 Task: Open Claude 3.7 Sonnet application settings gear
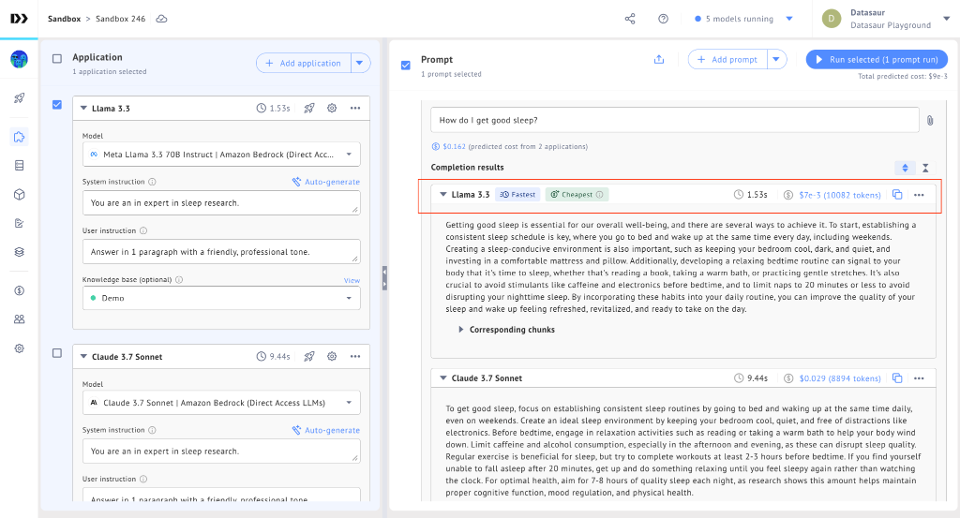pos(332,356)
